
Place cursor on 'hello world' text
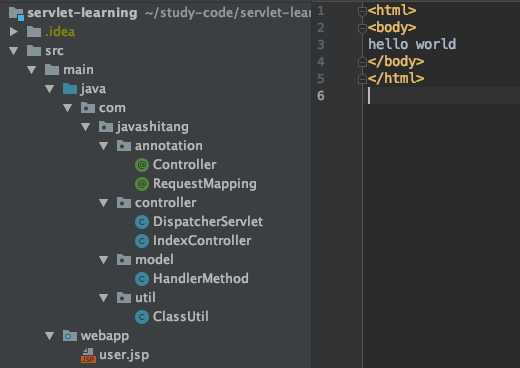click(412, 44)
